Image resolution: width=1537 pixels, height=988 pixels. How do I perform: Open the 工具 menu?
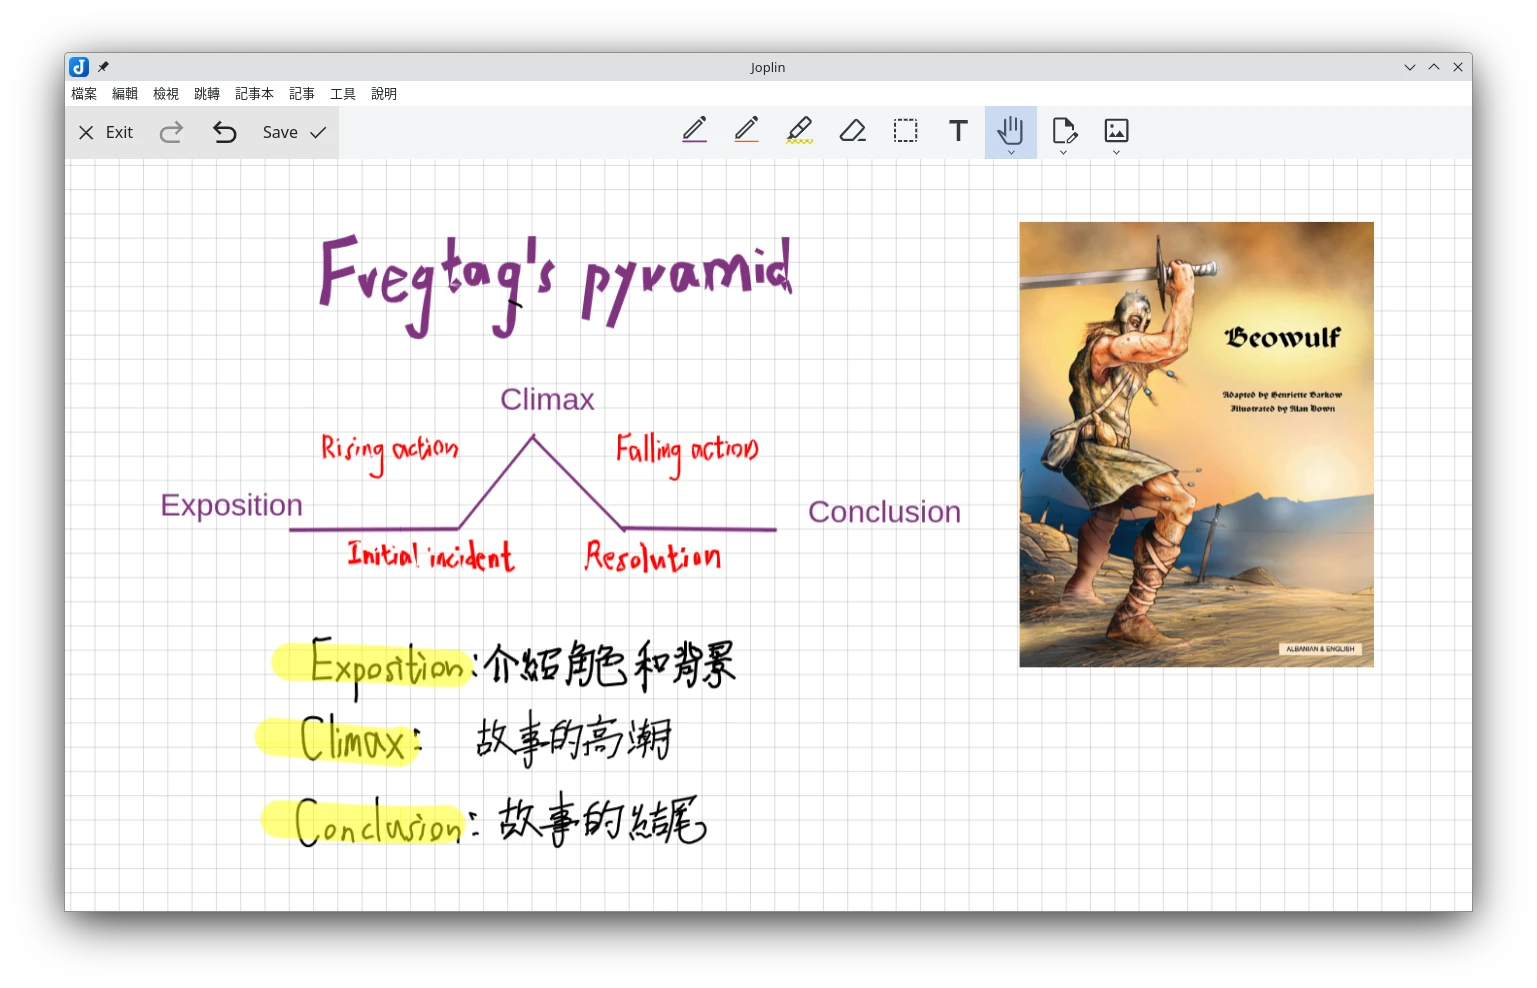click(343, 94)
